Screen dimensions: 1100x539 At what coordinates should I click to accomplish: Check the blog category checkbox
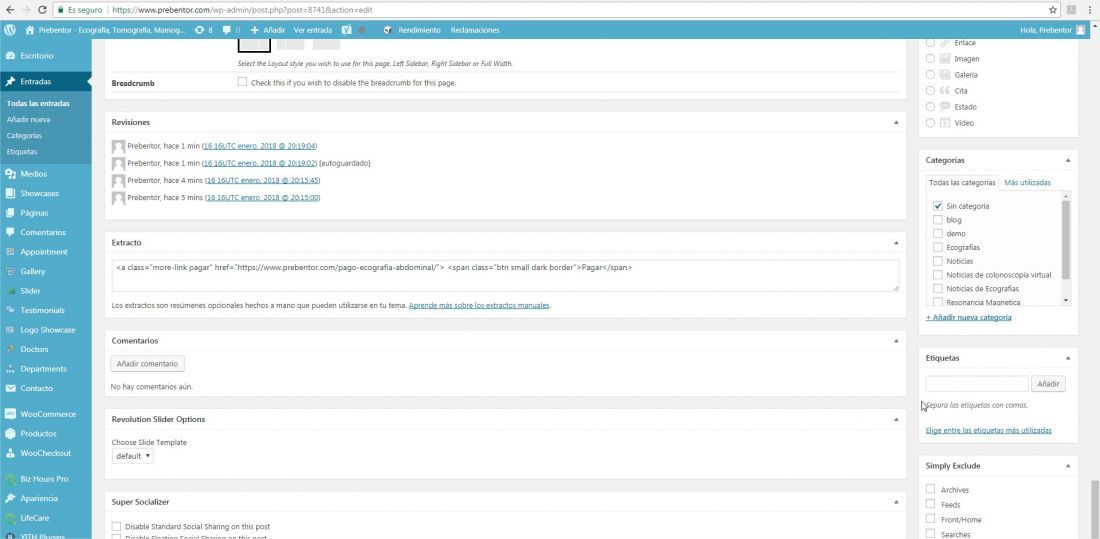[938, 220]
